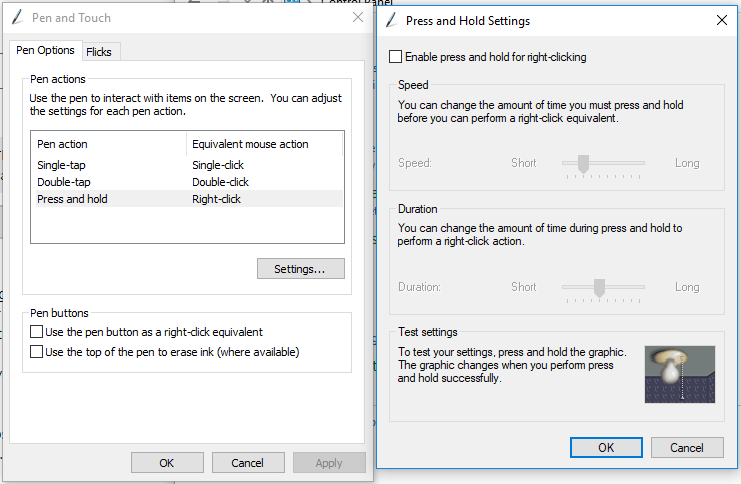Viewport: 741px width, 484px height.
Task: Cancel the Press and Hold Settings dialog
Action: click(686, 447)
